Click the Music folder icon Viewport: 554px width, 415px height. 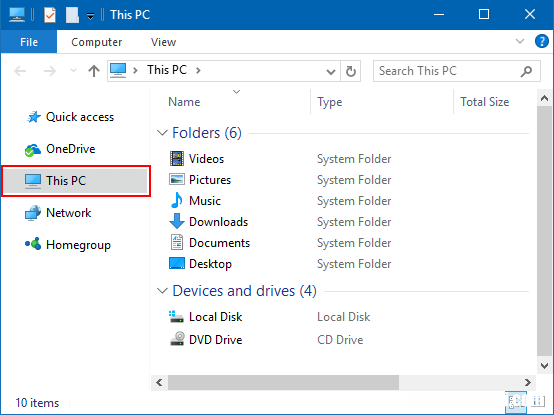[177, 200]
